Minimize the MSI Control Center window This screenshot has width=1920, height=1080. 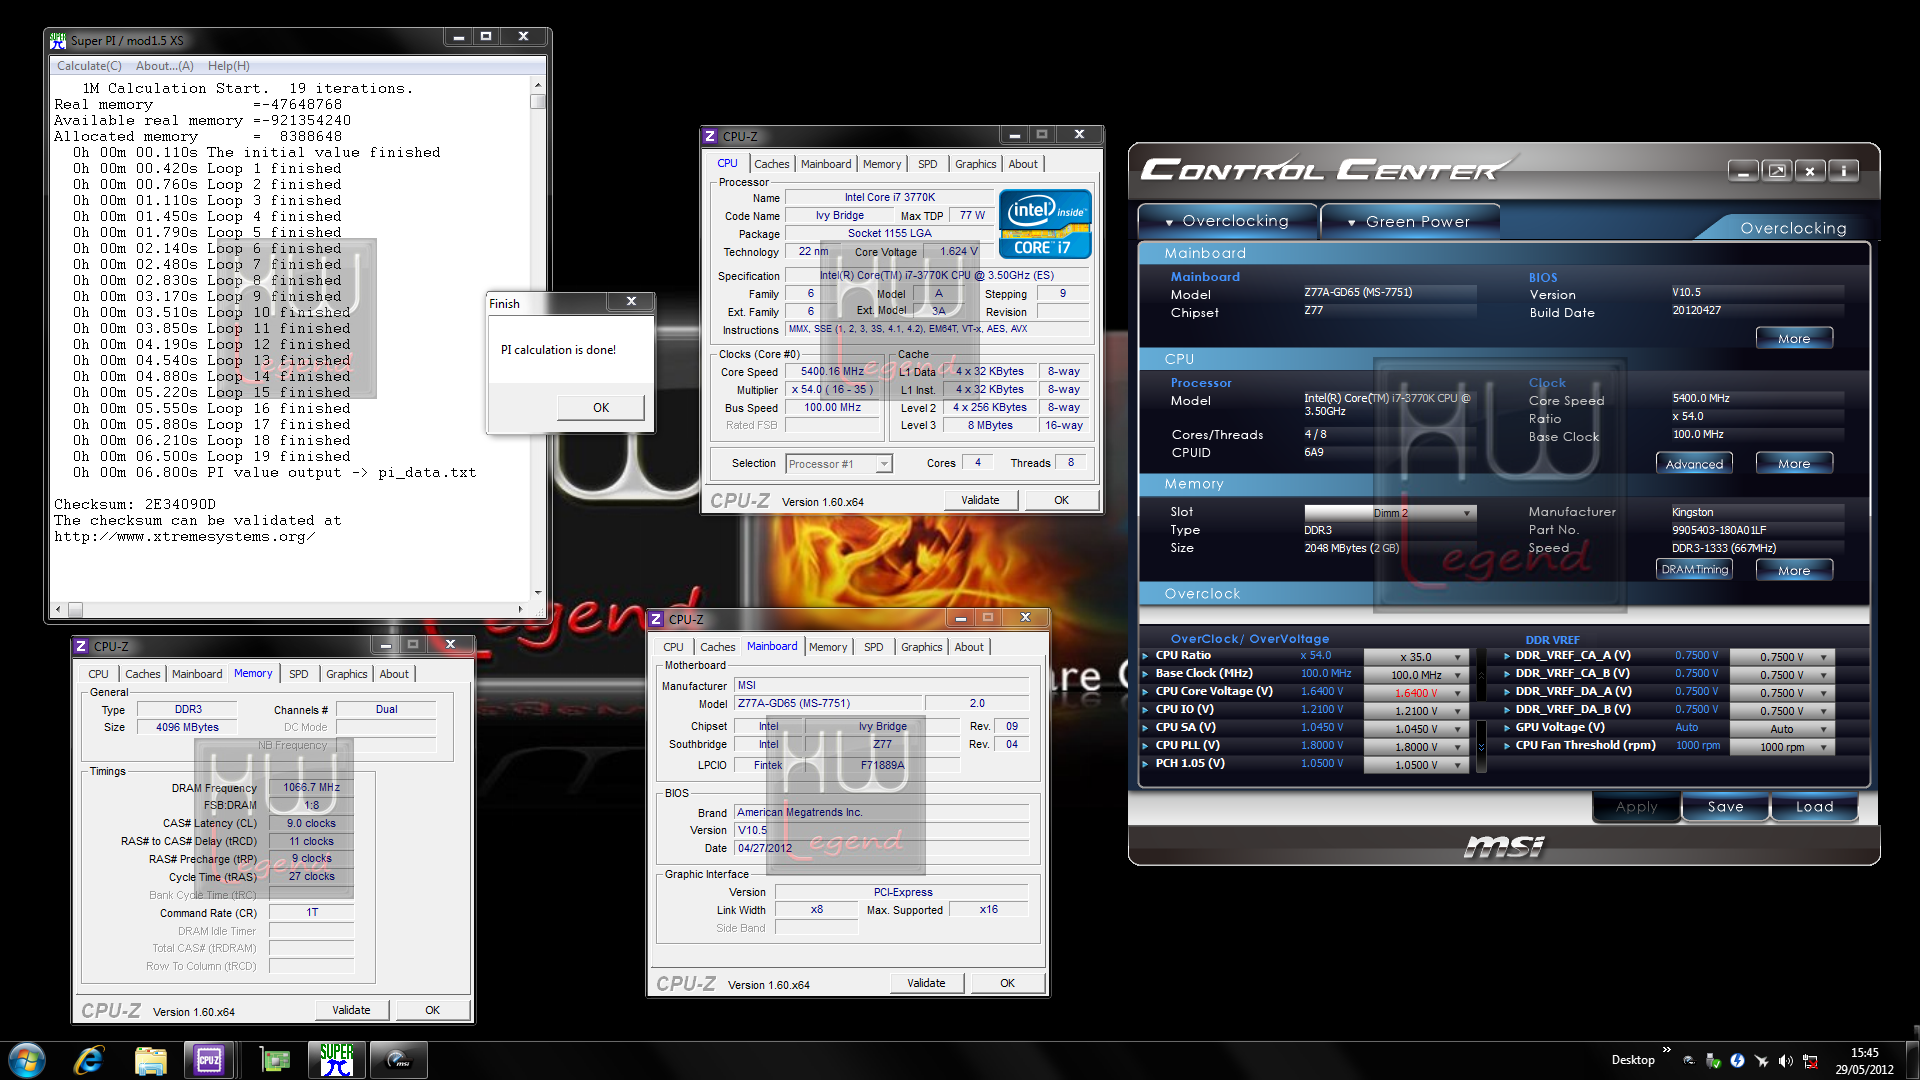coord(1743,171)
